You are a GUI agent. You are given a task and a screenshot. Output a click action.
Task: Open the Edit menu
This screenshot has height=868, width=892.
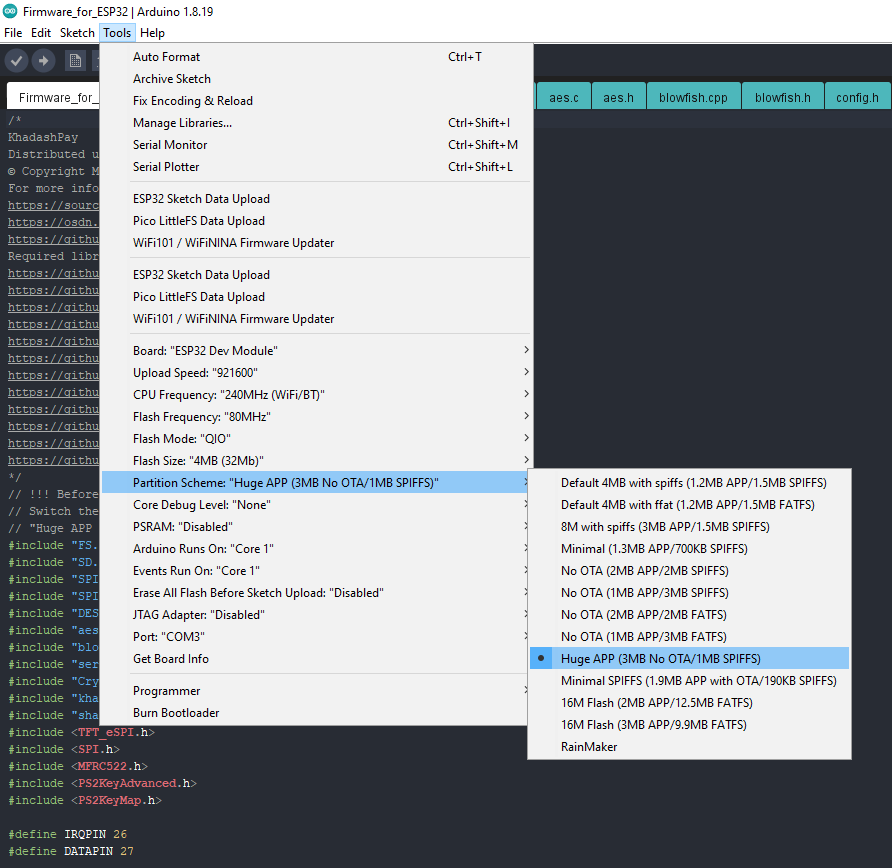pos(41,33)
